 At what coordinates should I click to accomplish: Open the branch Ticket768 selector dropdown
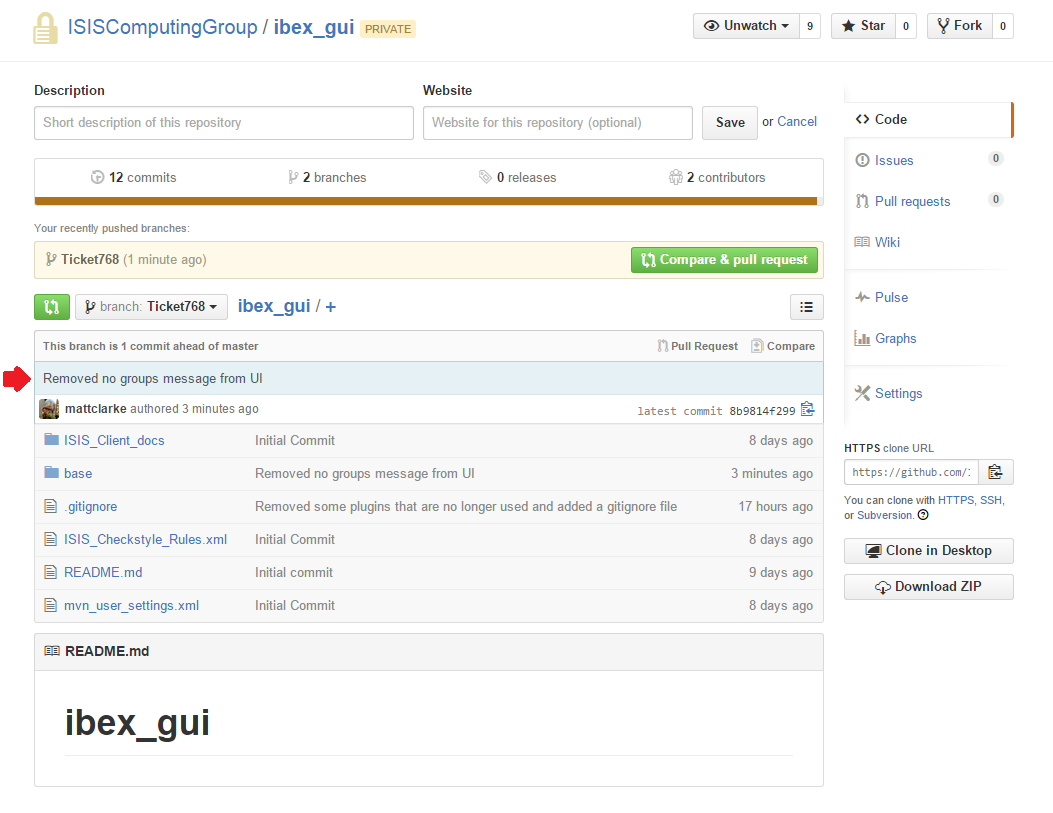pos(151,307)
